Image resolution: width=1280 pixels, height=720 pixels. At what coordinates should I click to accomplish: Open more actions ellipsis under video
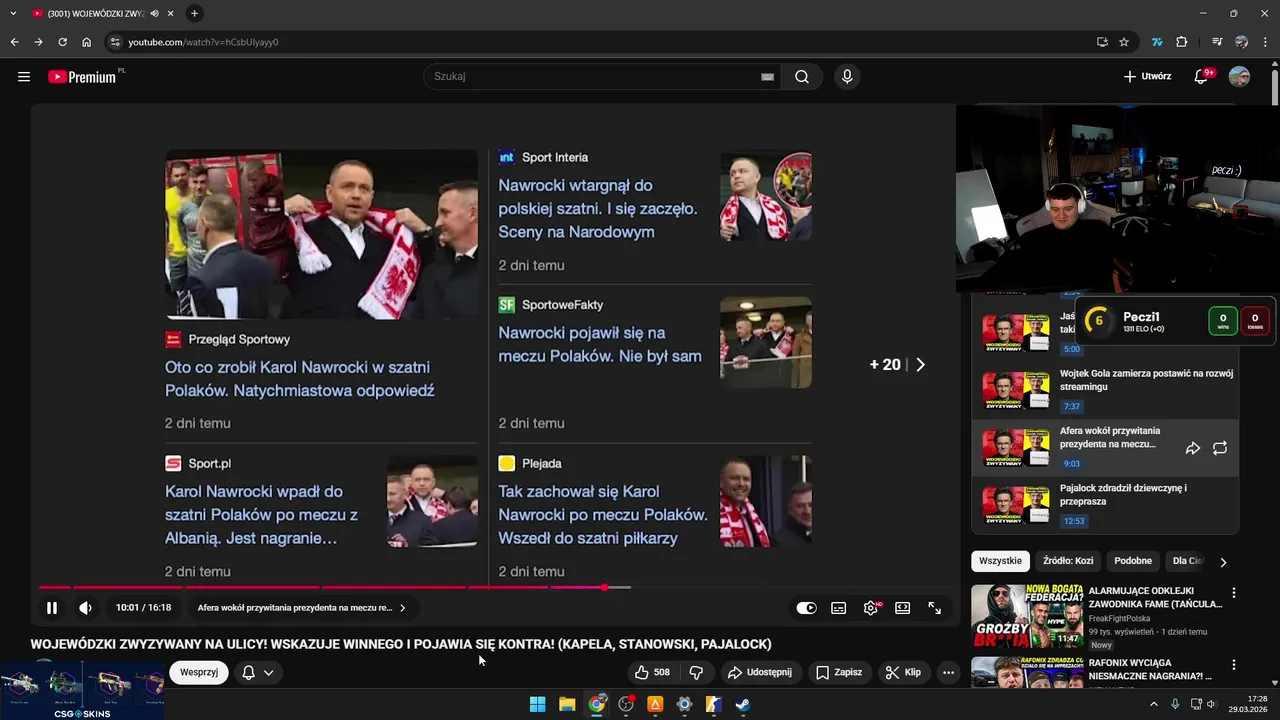[x=948, y=672]
